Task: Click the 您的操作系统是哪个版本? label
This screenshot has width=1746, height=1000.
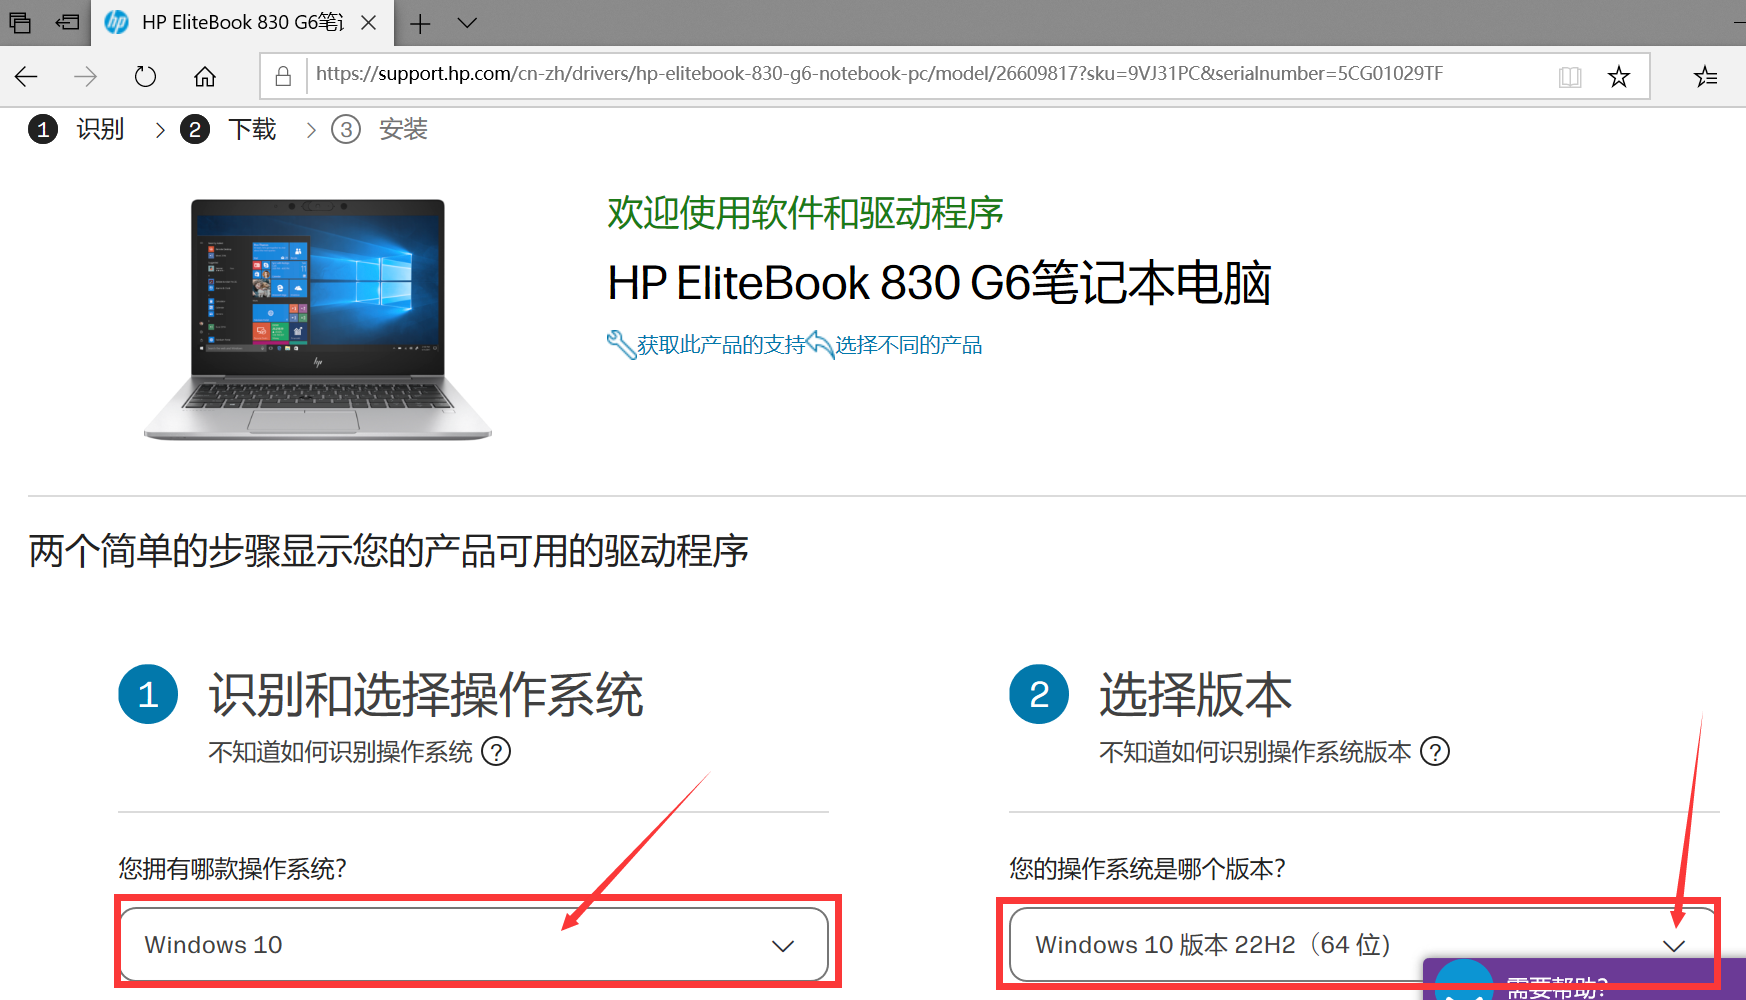Action: click(1147, 868)
